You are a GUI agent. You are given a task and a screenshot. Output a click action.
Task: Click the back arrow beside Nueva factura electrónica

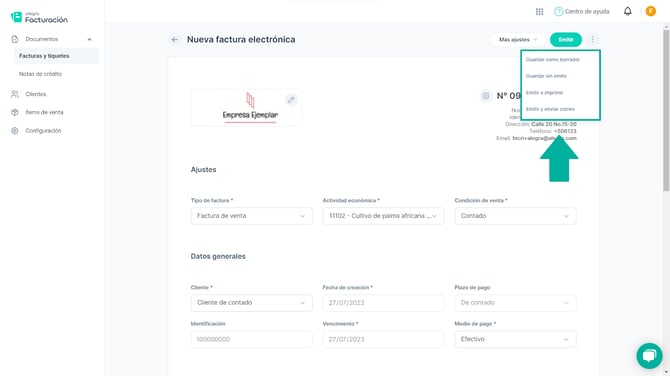point(174,40)
